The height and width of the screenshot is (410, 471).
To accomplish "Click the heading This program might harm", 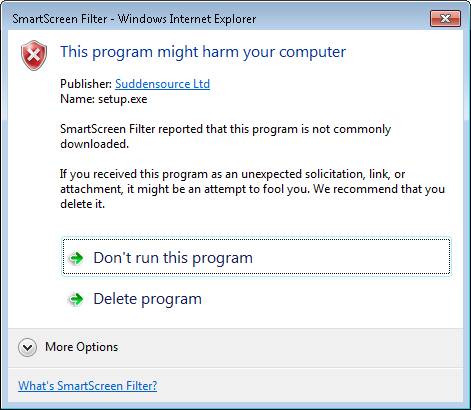I will tap(203, 52).
